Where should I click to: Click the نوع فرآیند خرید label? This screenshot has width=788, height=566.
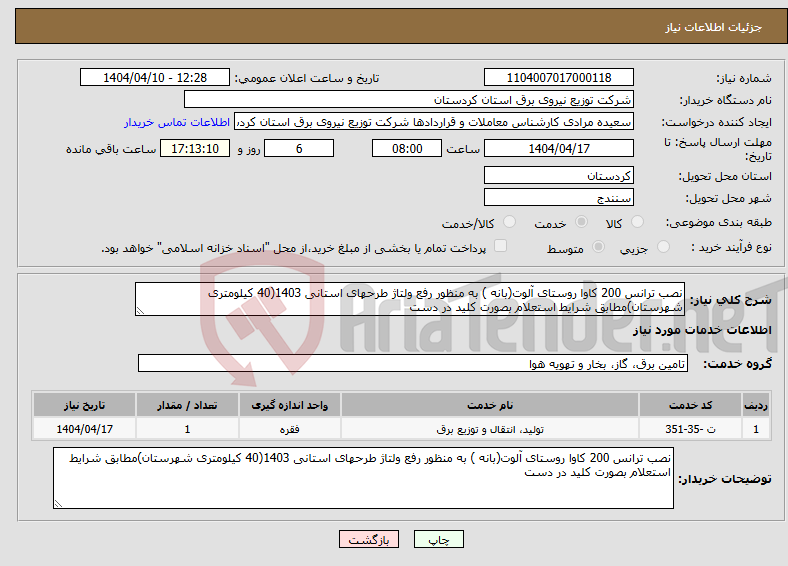[x=732, y=247]
